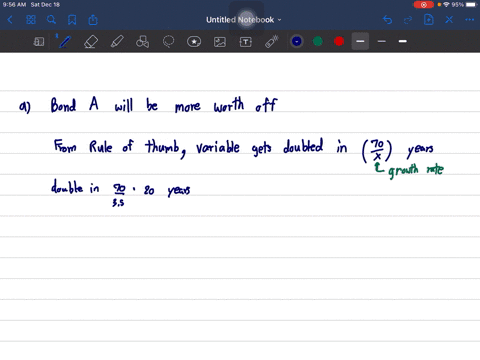This screenshot has width=480, height=360.
Task: Insert an image with the Photo tool
Action: coord(220,42)
